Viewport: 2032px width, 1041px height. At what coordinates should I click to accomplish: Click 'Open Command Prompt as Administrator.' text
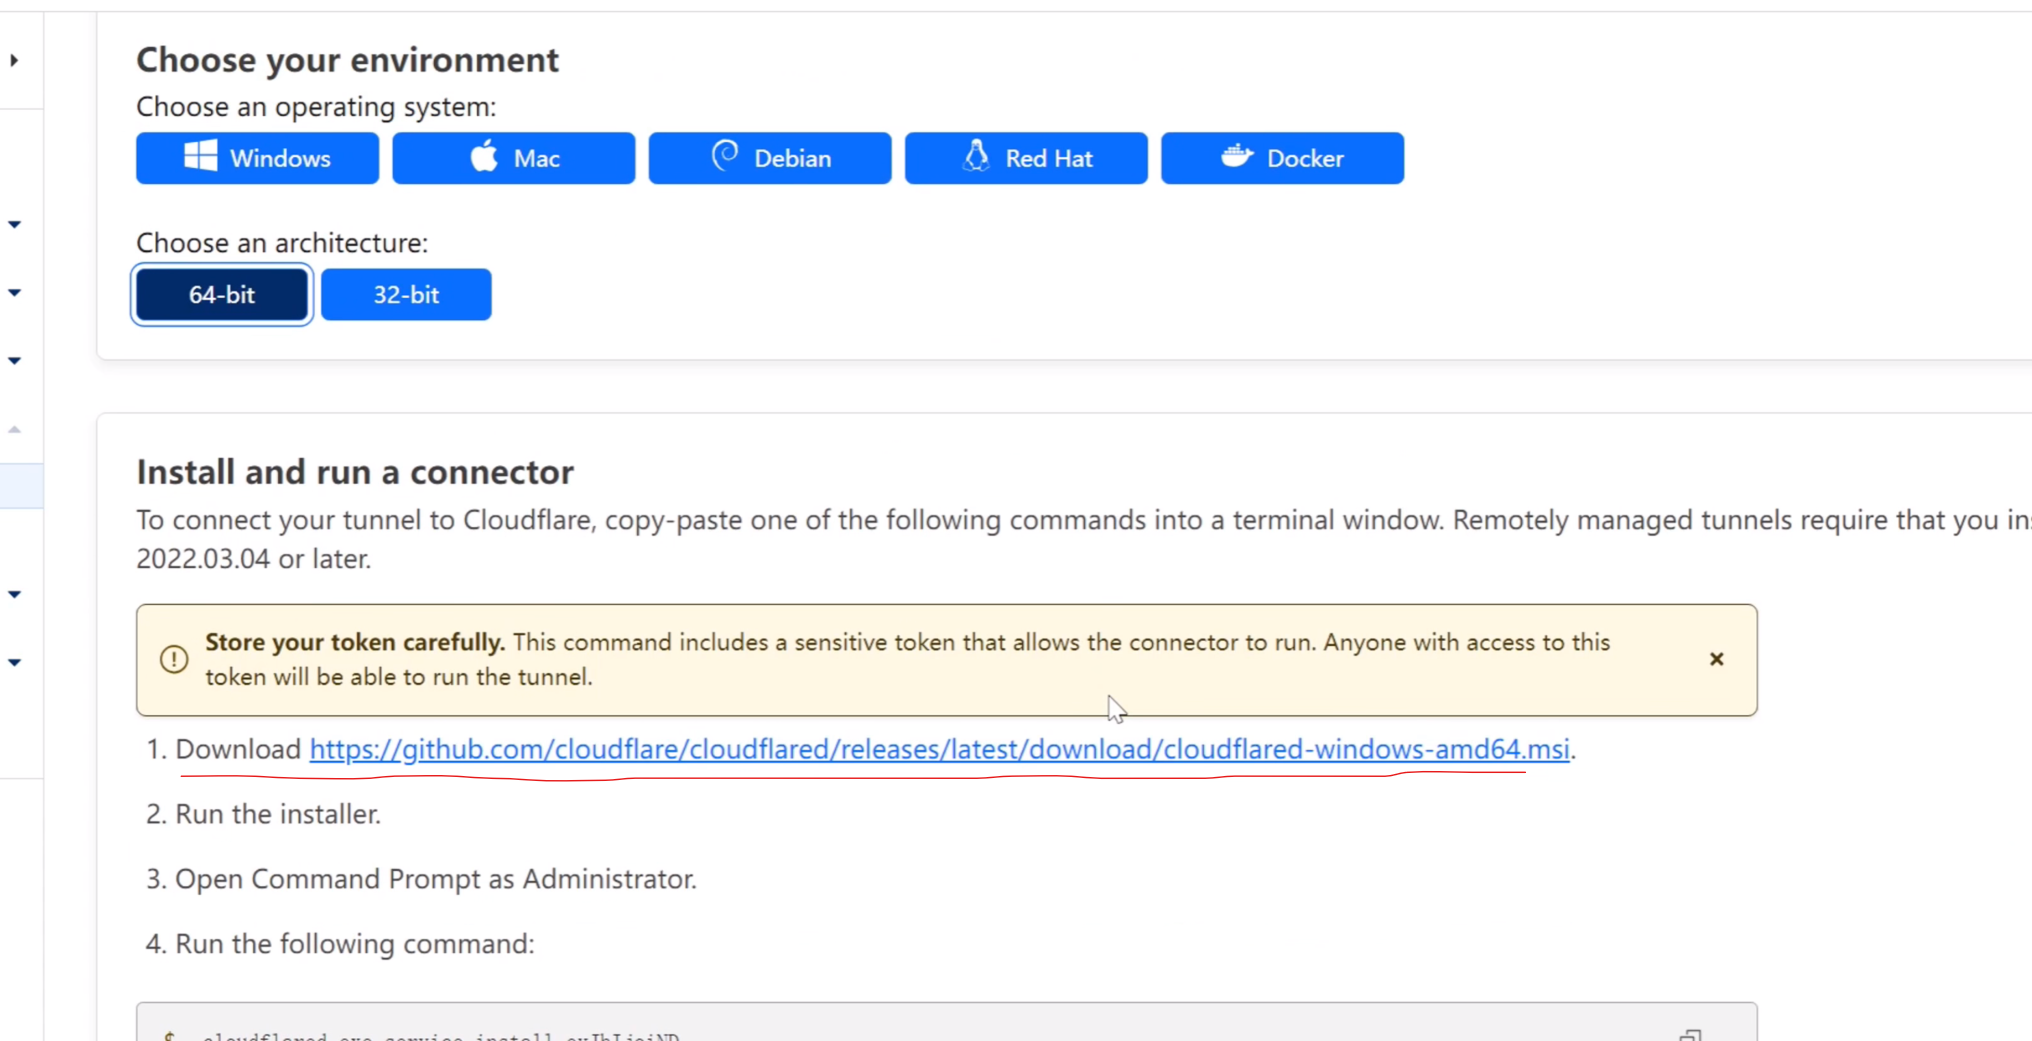pyautogui.click(x=436, y=879)
